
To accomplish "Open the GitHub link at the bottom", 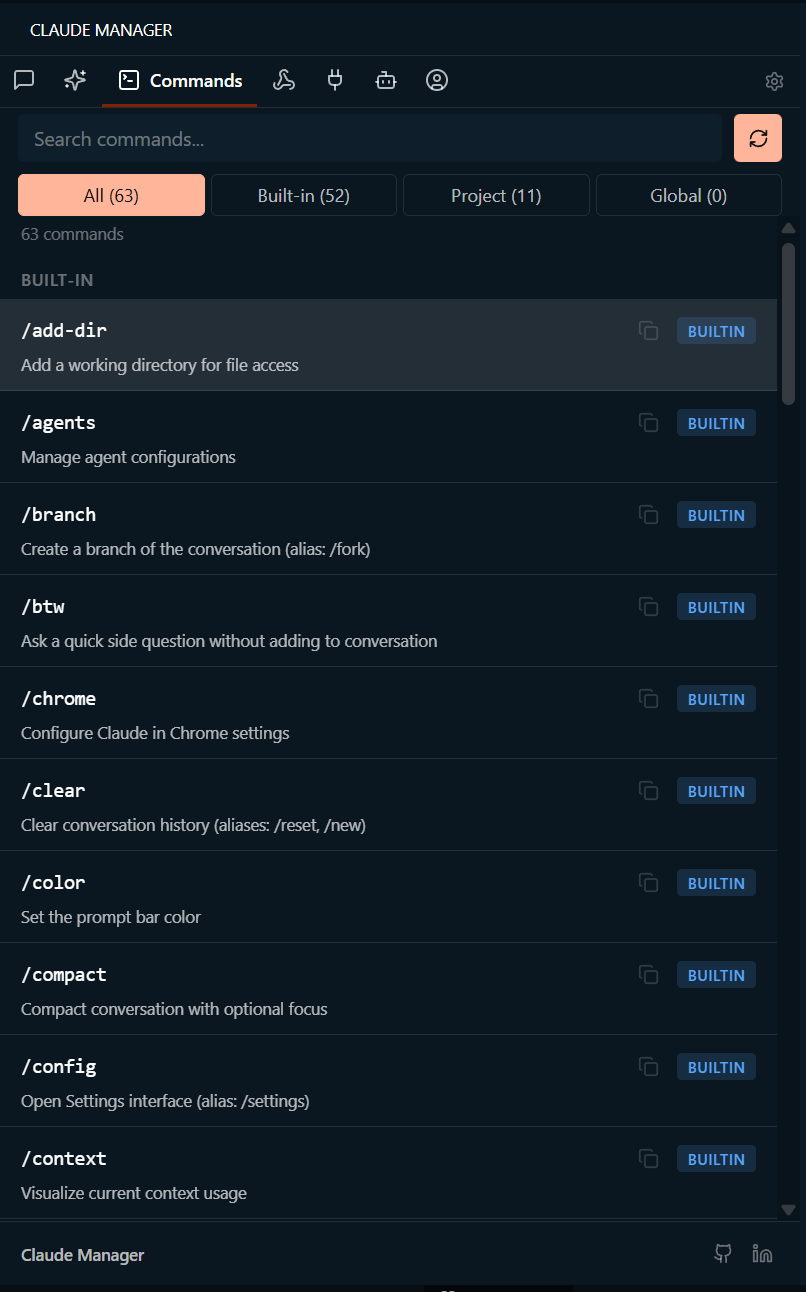I will tap(722, 1252).
